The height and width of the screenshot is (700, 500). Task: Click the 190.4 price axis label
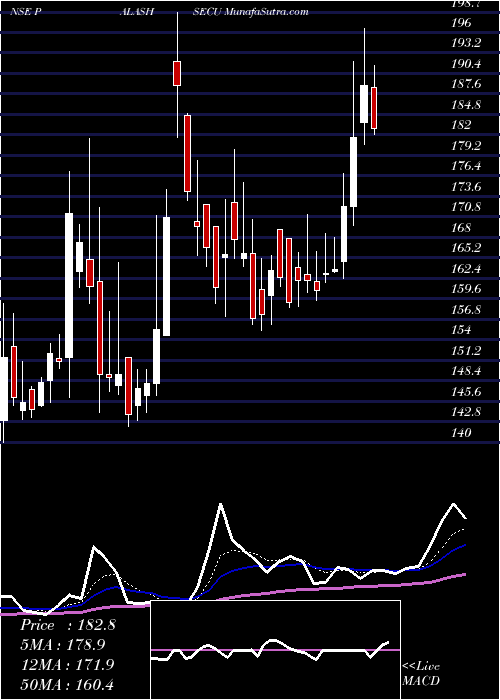[x=466, y=63]
